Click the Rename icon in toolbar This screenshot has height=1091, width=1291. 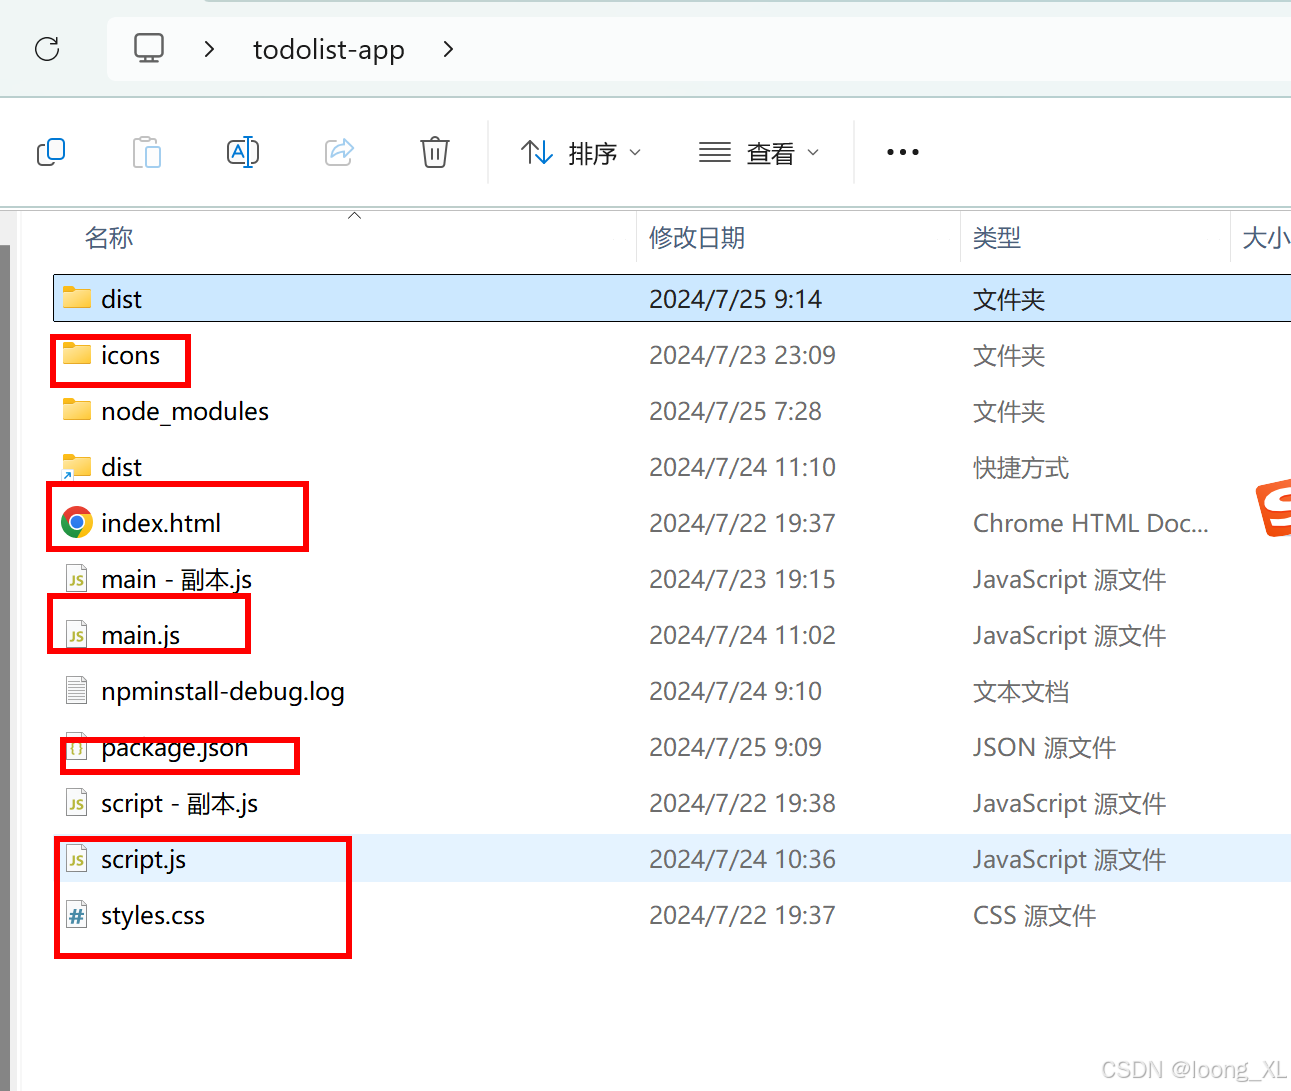tap(243, 152)
